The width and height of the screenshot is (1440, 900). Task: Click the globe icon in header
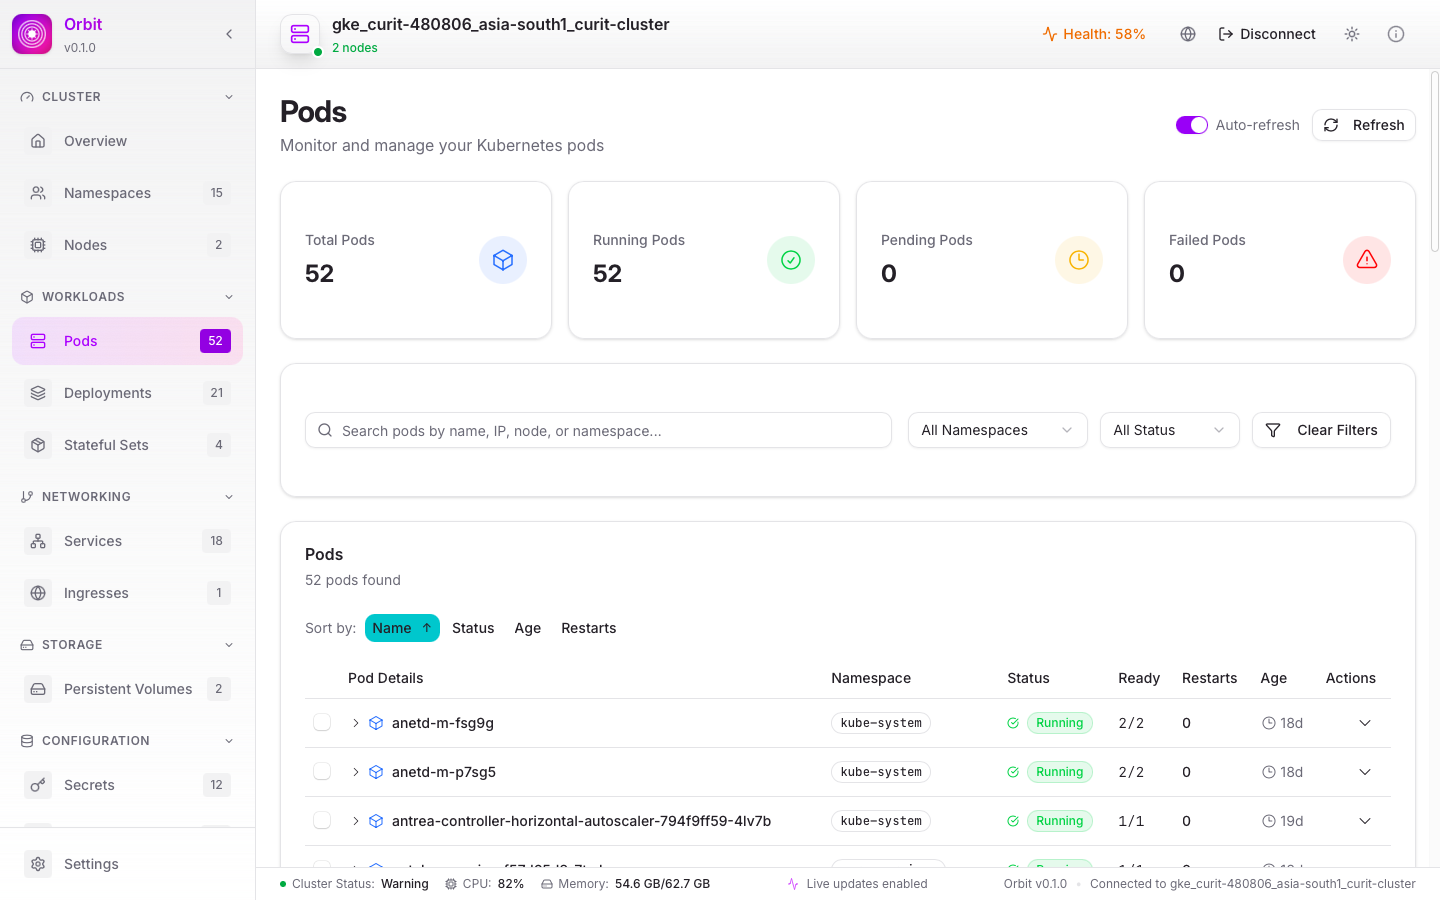click(1188, 34)
